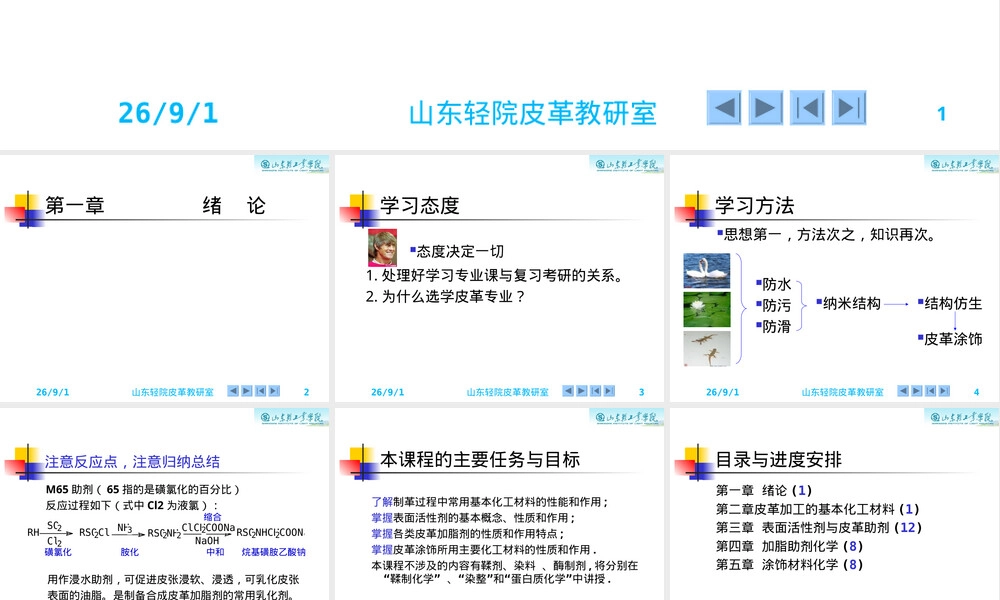Click the lotus leaf photo

(x=707, y=309)
